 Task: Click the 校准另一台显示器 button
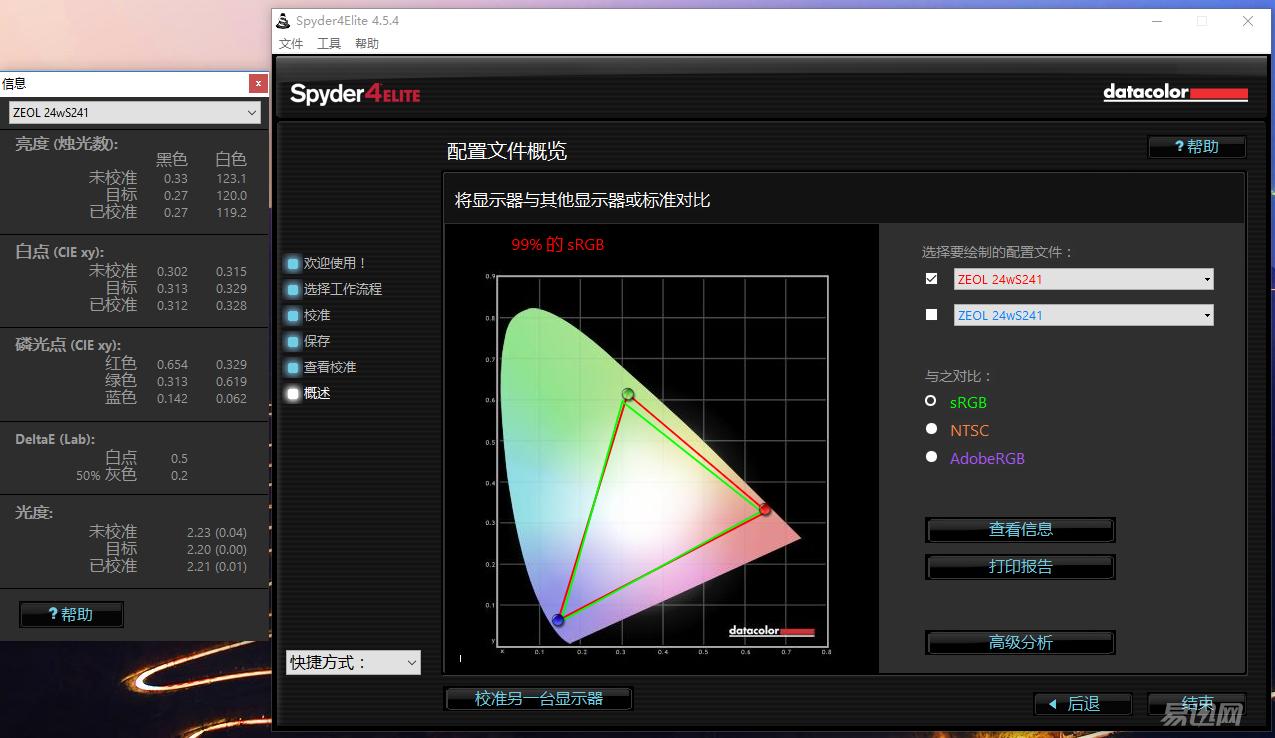coord(539,698)
